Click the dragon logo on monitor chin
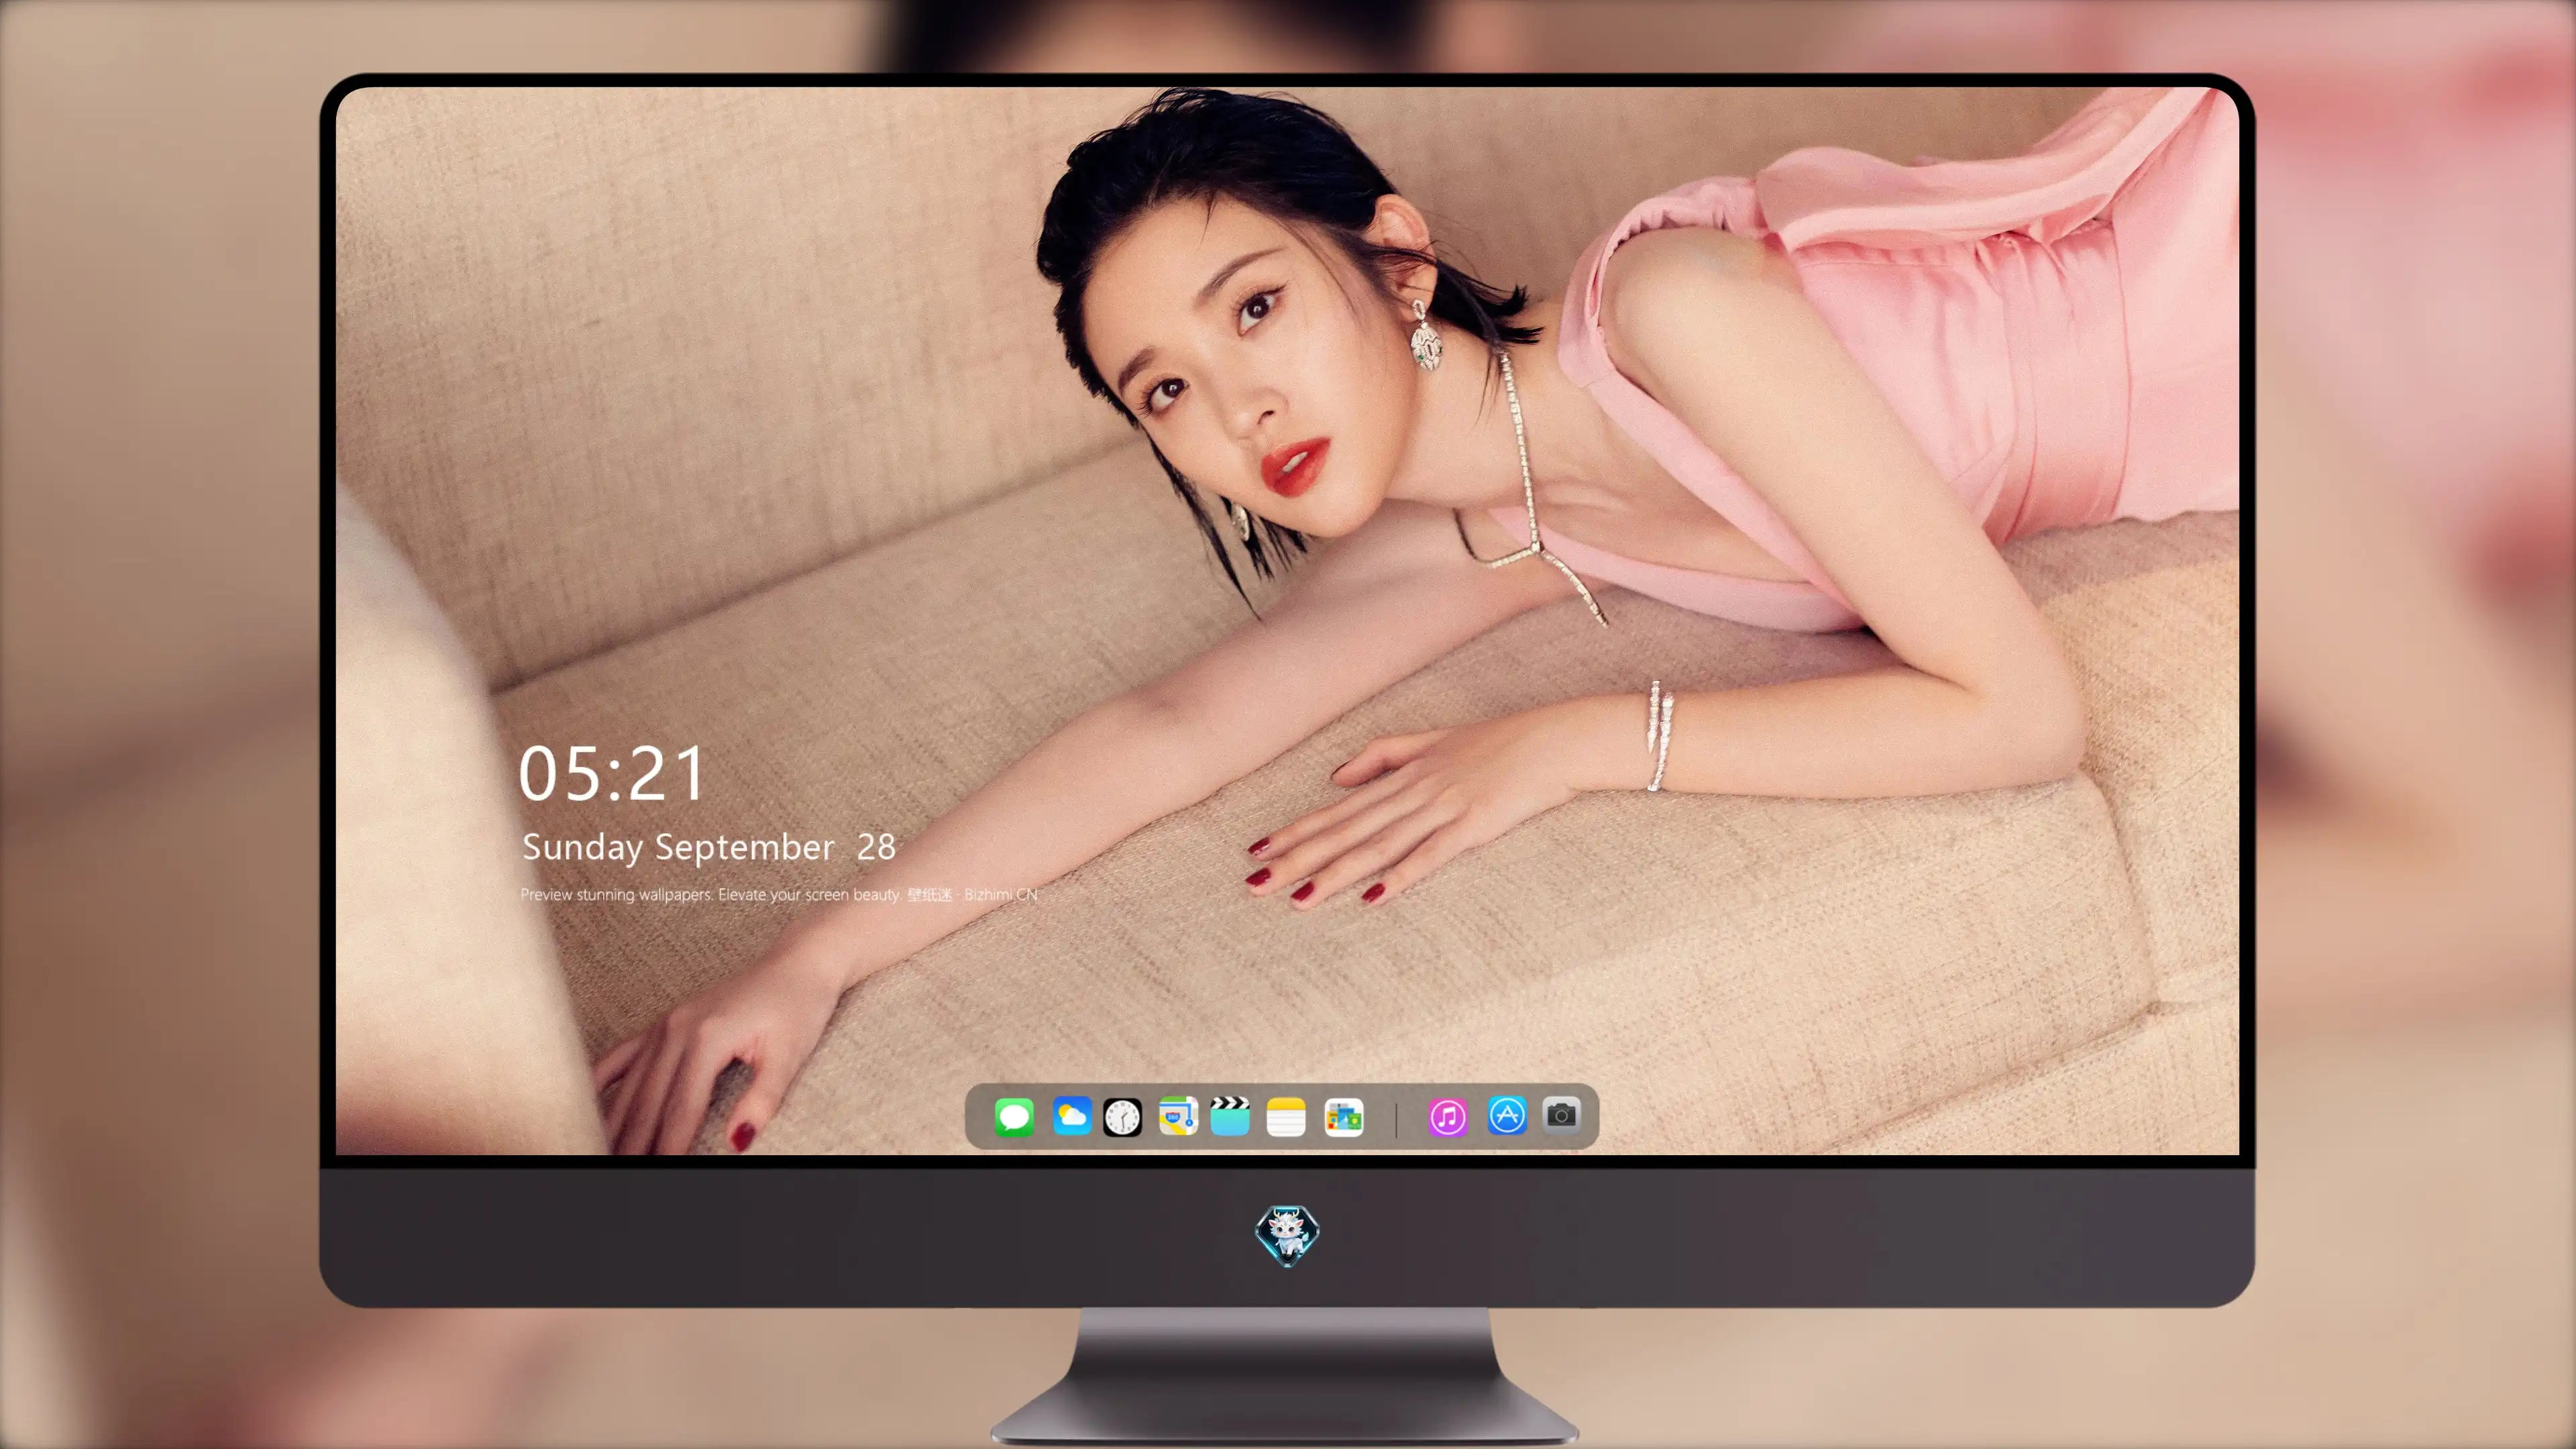The height and width of the screenshot is (1449, 2576). [x=1287, y=1236]
